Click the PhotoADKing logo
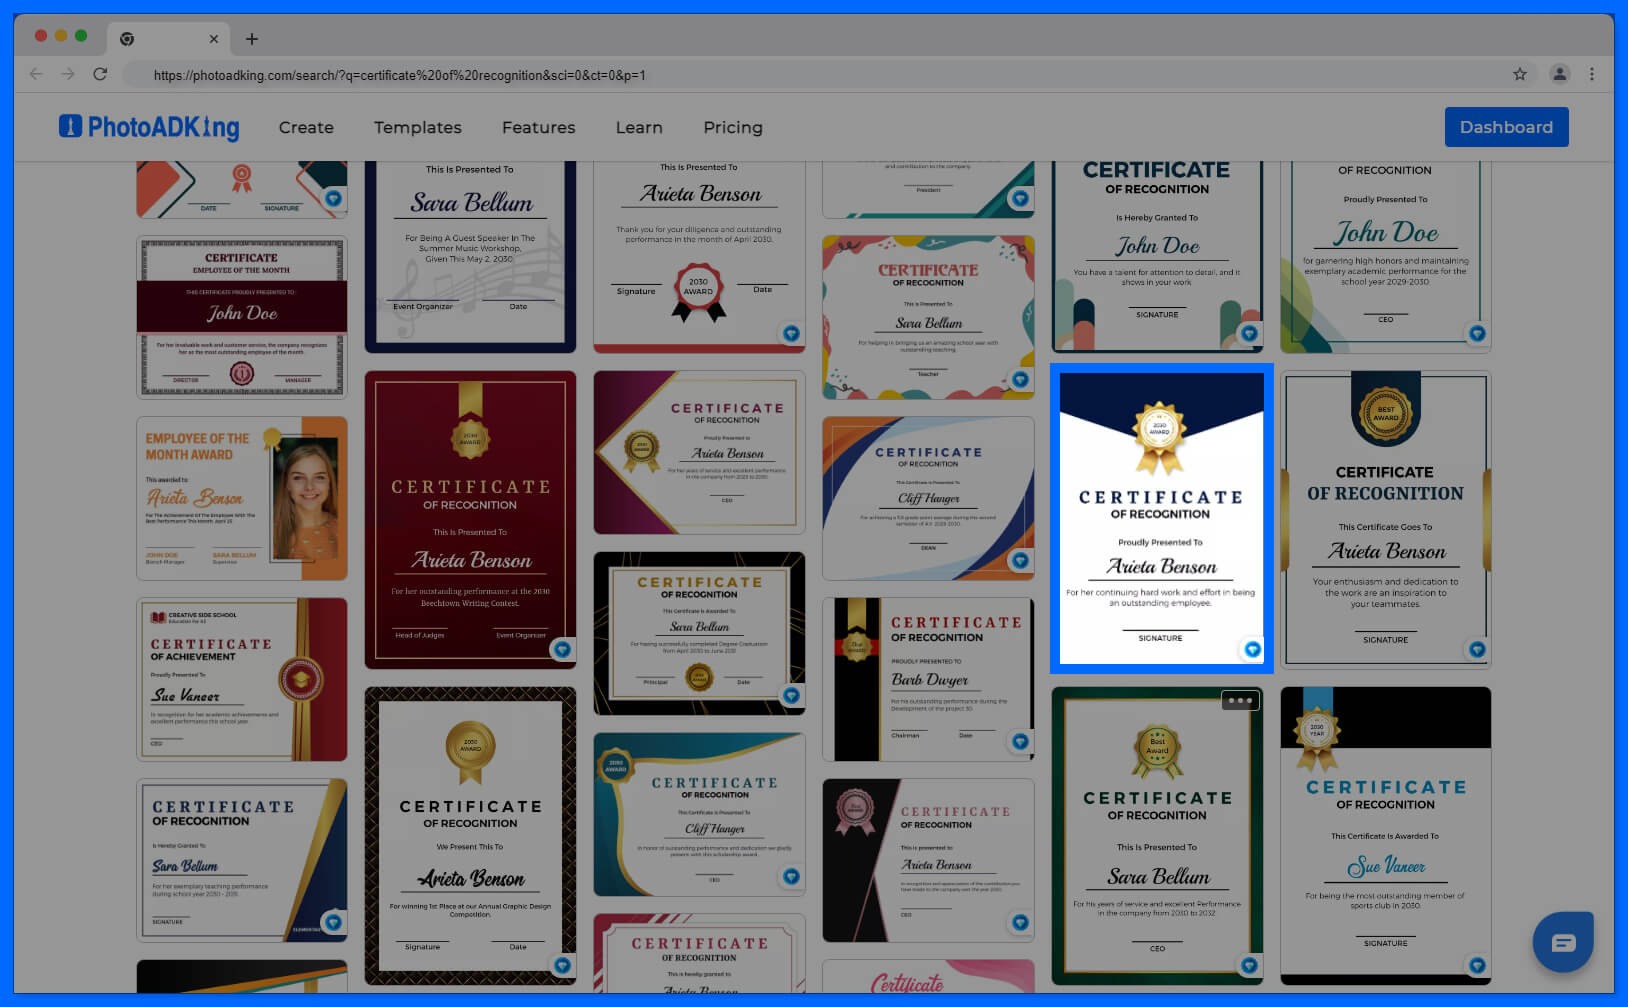 point(148,127)
